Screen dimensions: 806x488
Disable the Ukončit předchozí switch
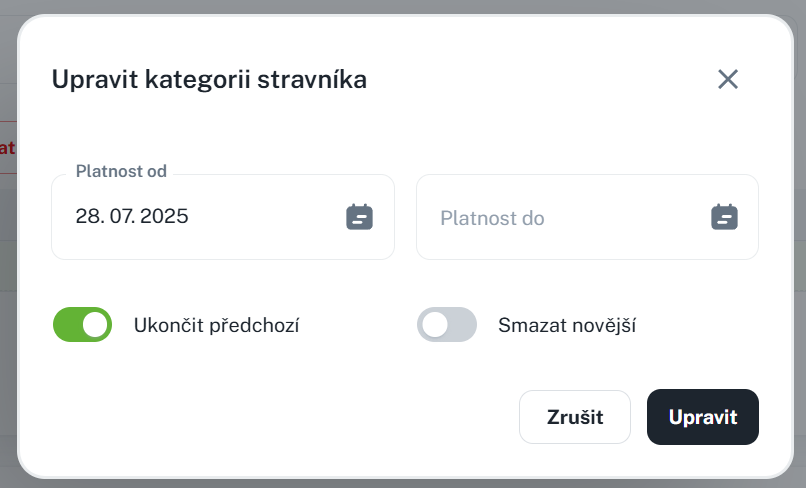(82, 325)
